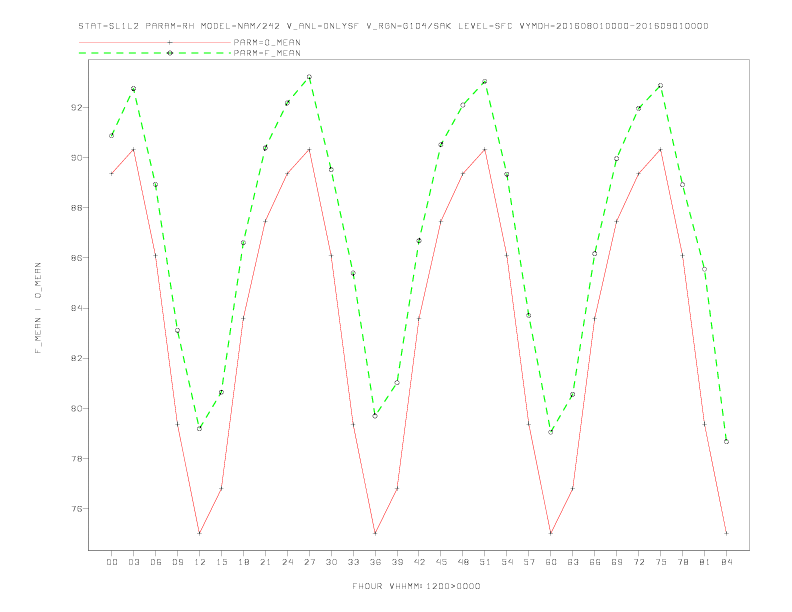
Task: Click the x-axis tick label 36
Action: (375, 562)
